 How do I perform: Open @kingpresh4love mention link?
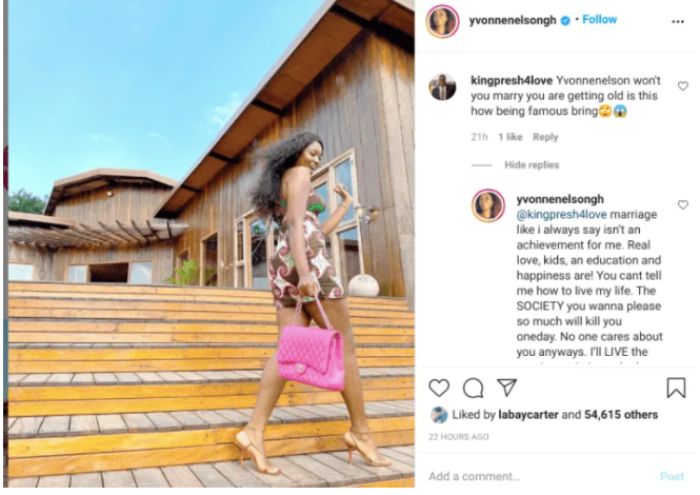click(x=562, y=215)
